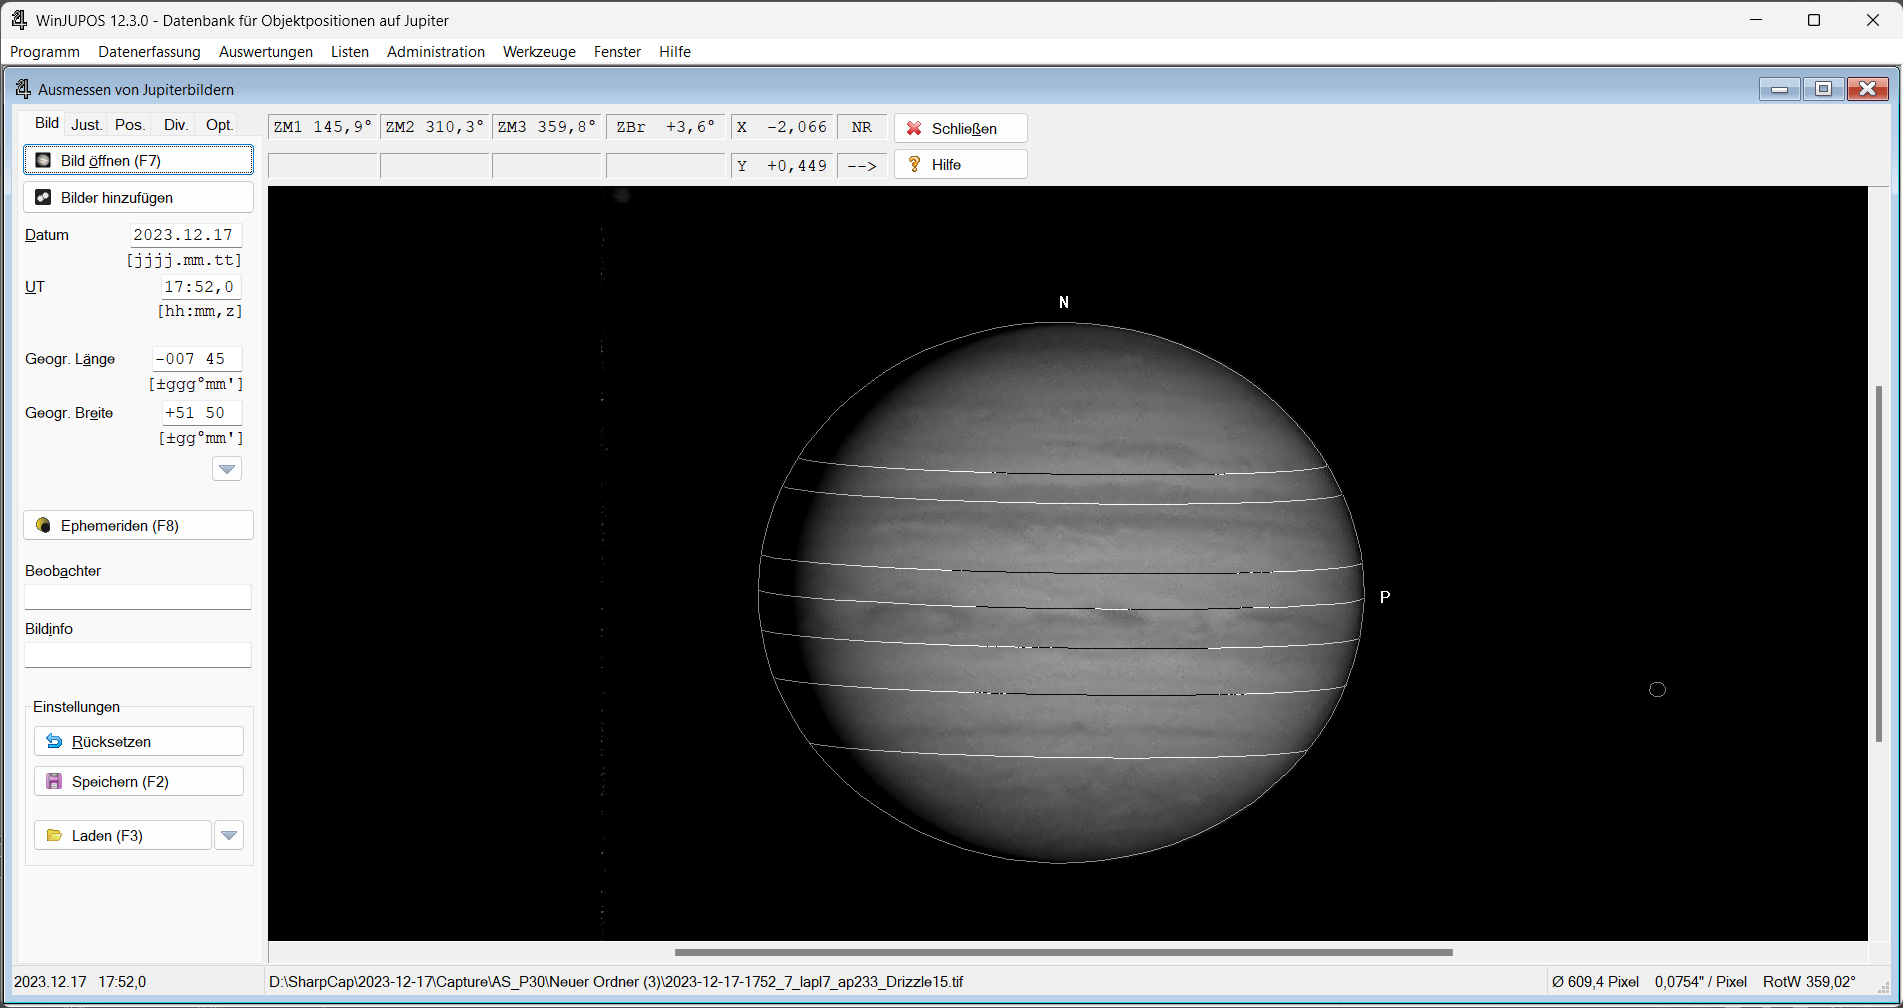Click the ZM3 359,8° readout
This screenshot has height=1008, width=1903.
point(547,127)
